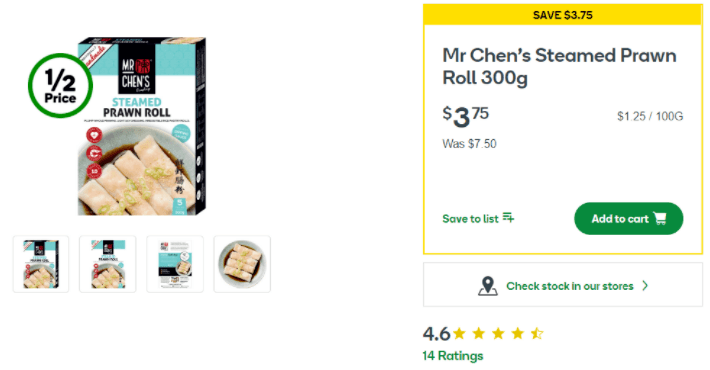Image resolution: width=710 pixels, height=370 pixels.
Task: Open the 14 Ratings link
Action: [453, 356]
